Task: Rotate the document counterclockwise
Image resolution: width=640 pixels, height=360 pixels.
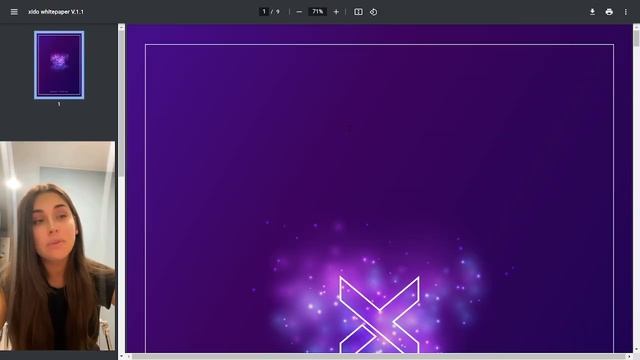Action: pyautogui.click(x=373, y=12)
